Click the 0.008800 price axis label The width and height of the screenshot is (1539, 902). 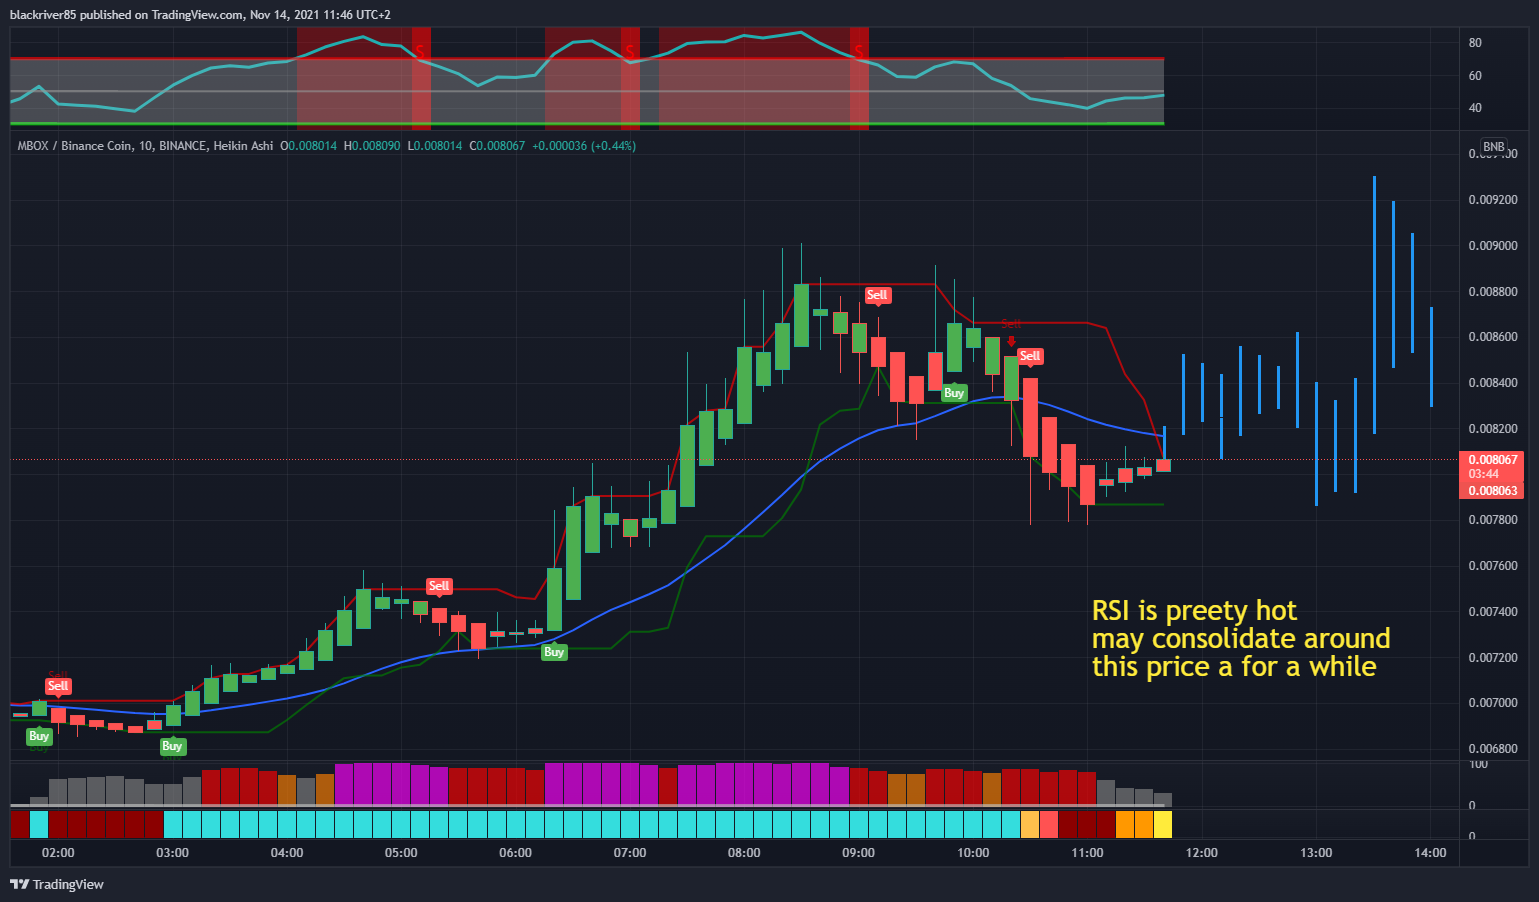coord(1493,292)
